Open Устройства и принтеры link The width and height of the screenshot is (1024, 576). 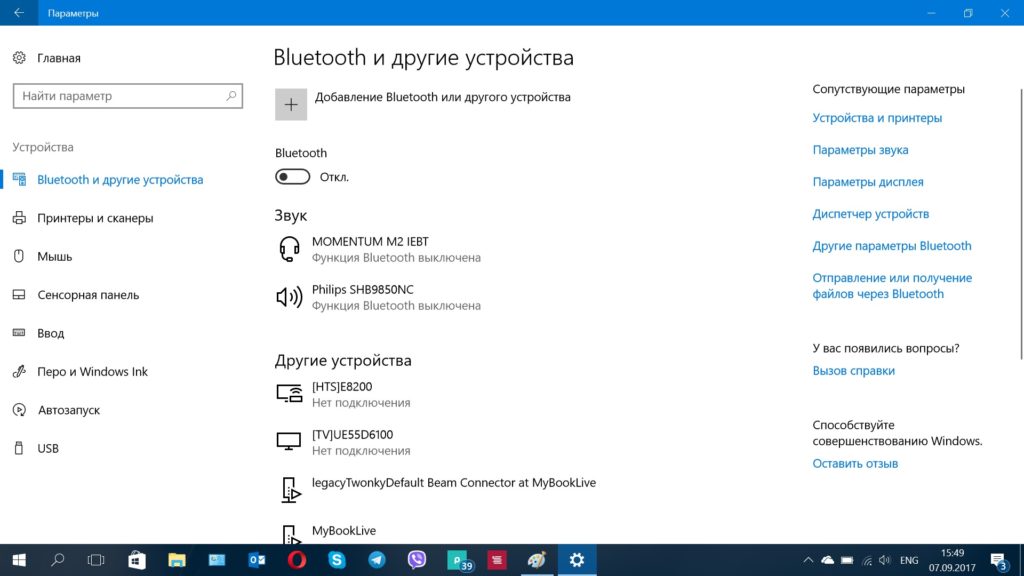click(x=877, y=118)
